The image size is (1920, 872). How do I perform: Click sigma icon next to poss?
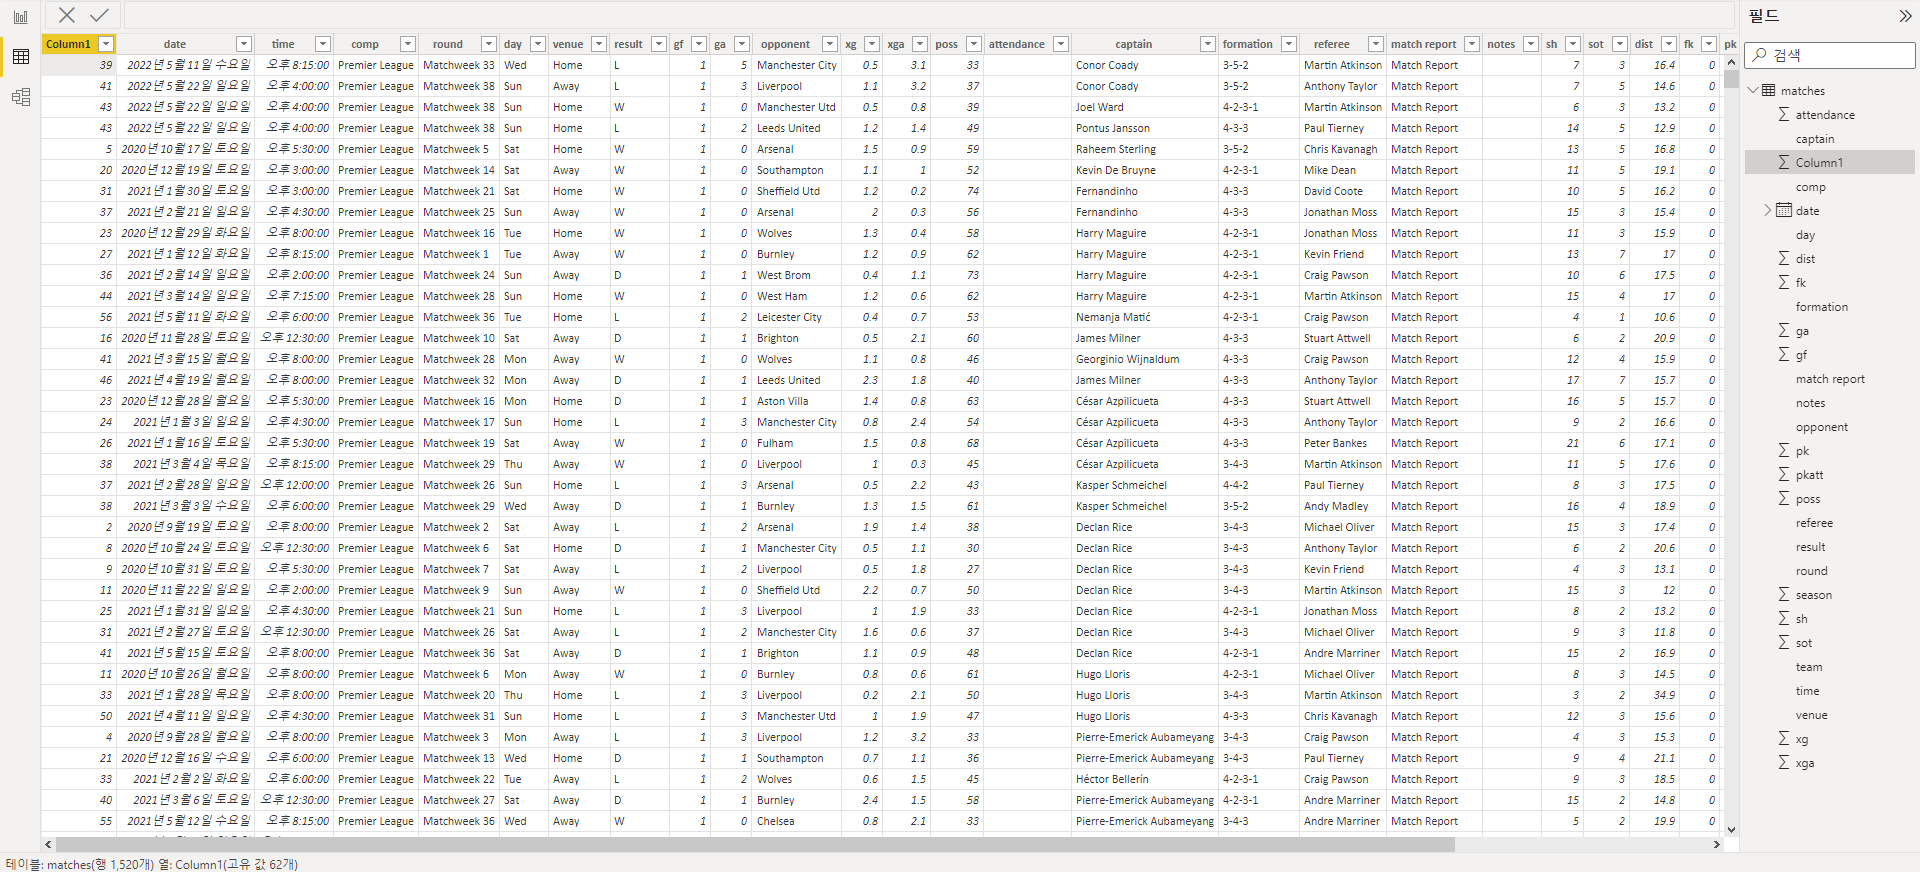[1784, 499]
